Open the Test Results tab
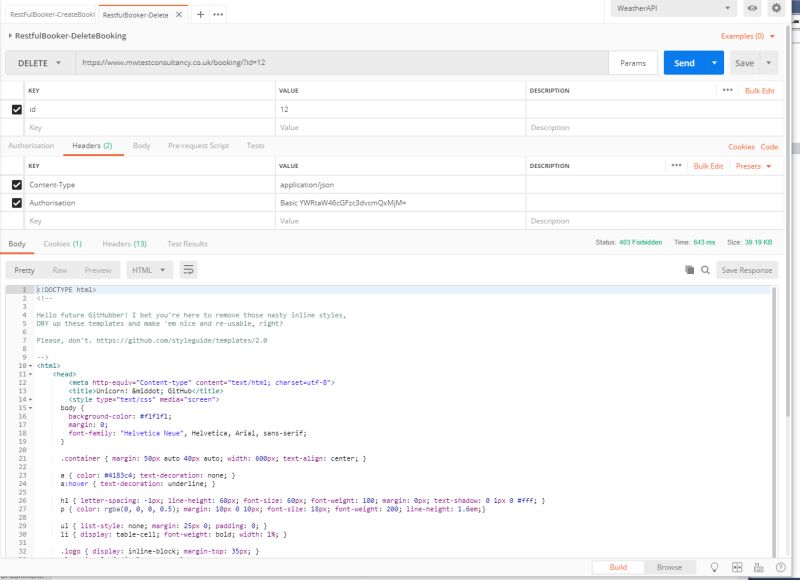800x580 pixels. point(187,244)
